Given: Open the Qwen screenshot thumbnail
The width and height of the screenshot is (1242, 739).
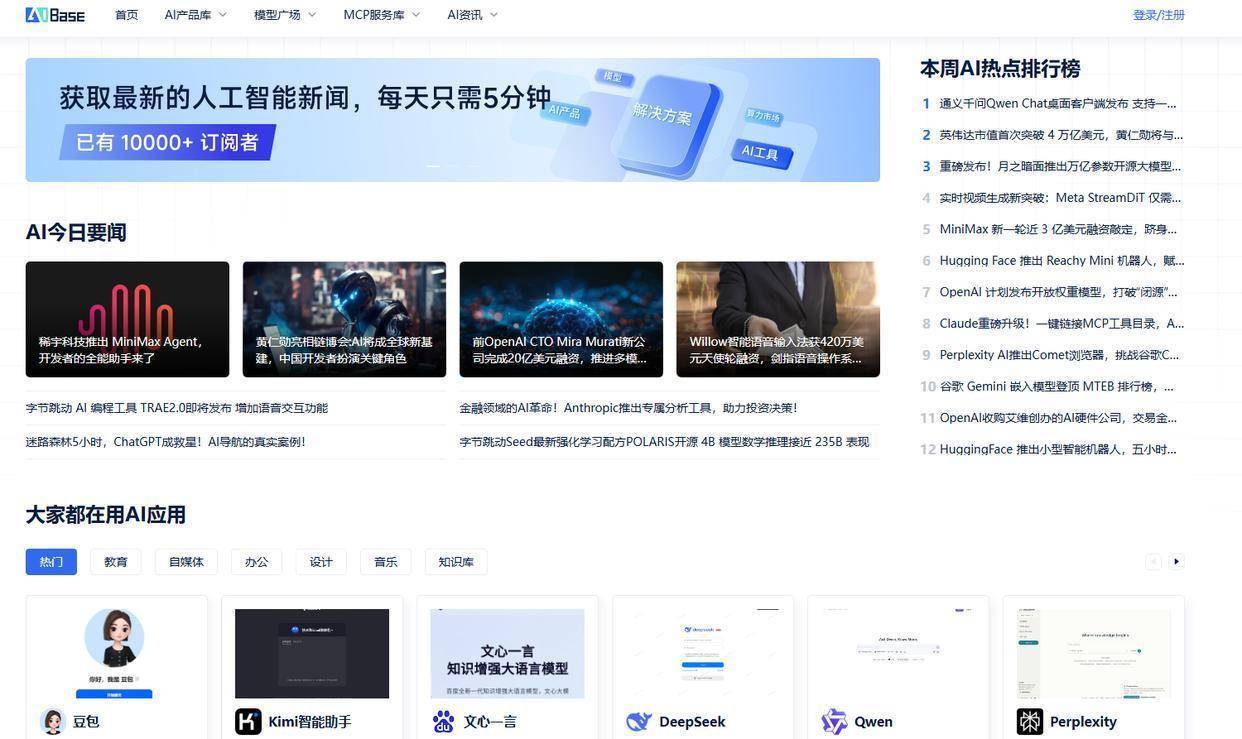Looking at the screenshot, I should 898,653.
